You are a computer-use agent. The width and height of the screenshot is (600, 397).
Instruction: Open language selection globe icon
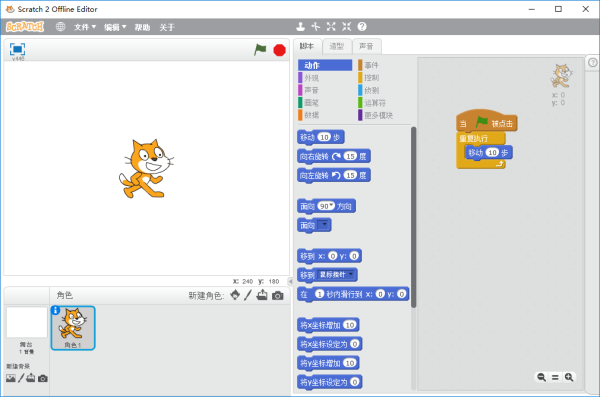60,27
